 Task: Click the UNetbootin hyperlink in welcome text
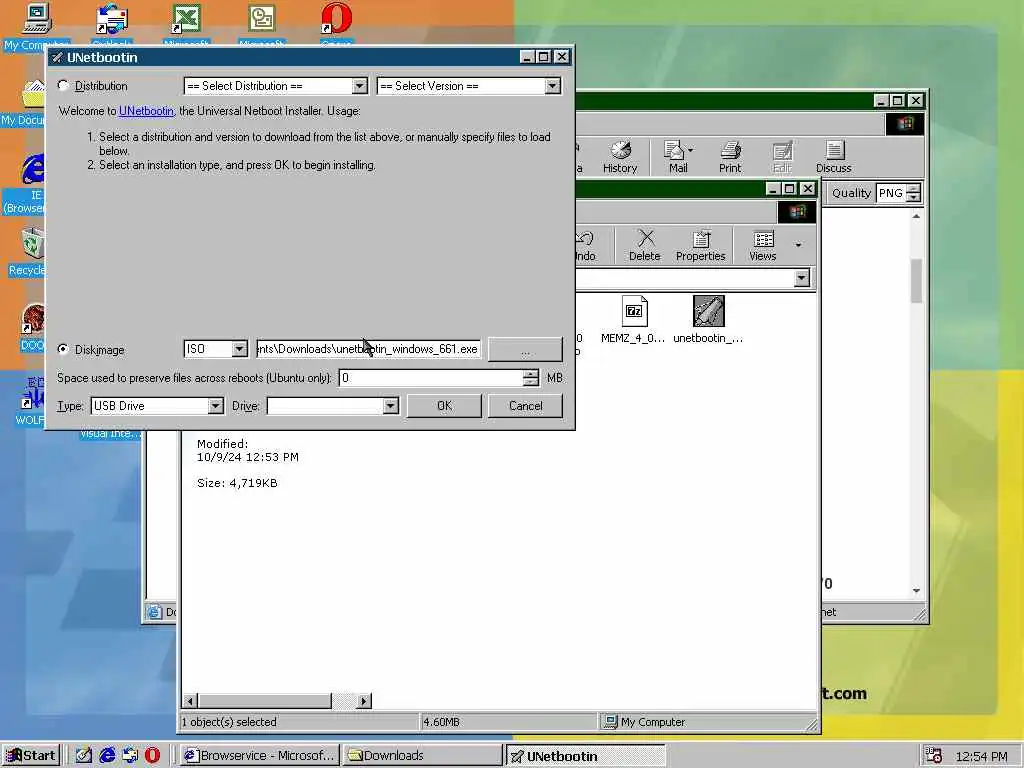[146, 111]
